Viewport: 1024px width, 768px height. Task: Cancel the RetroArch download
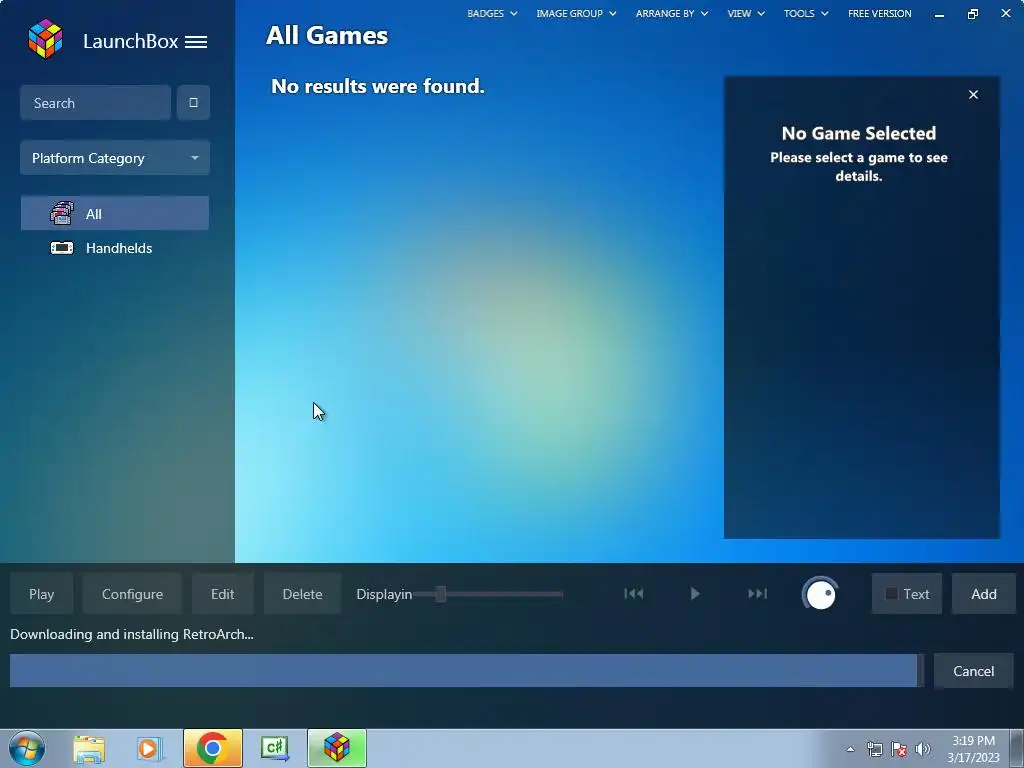(973, 671)
